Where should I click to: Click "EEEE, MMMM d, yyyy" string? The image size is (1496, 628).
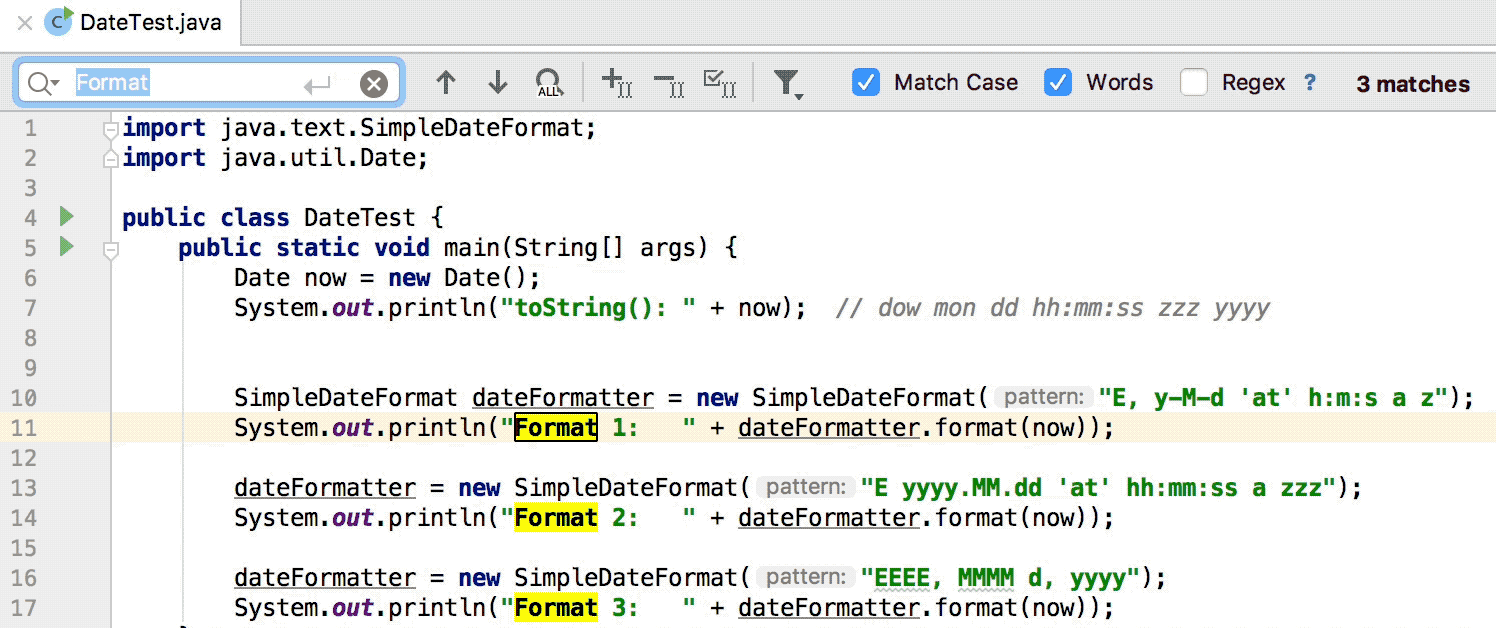coord(1000,578)
